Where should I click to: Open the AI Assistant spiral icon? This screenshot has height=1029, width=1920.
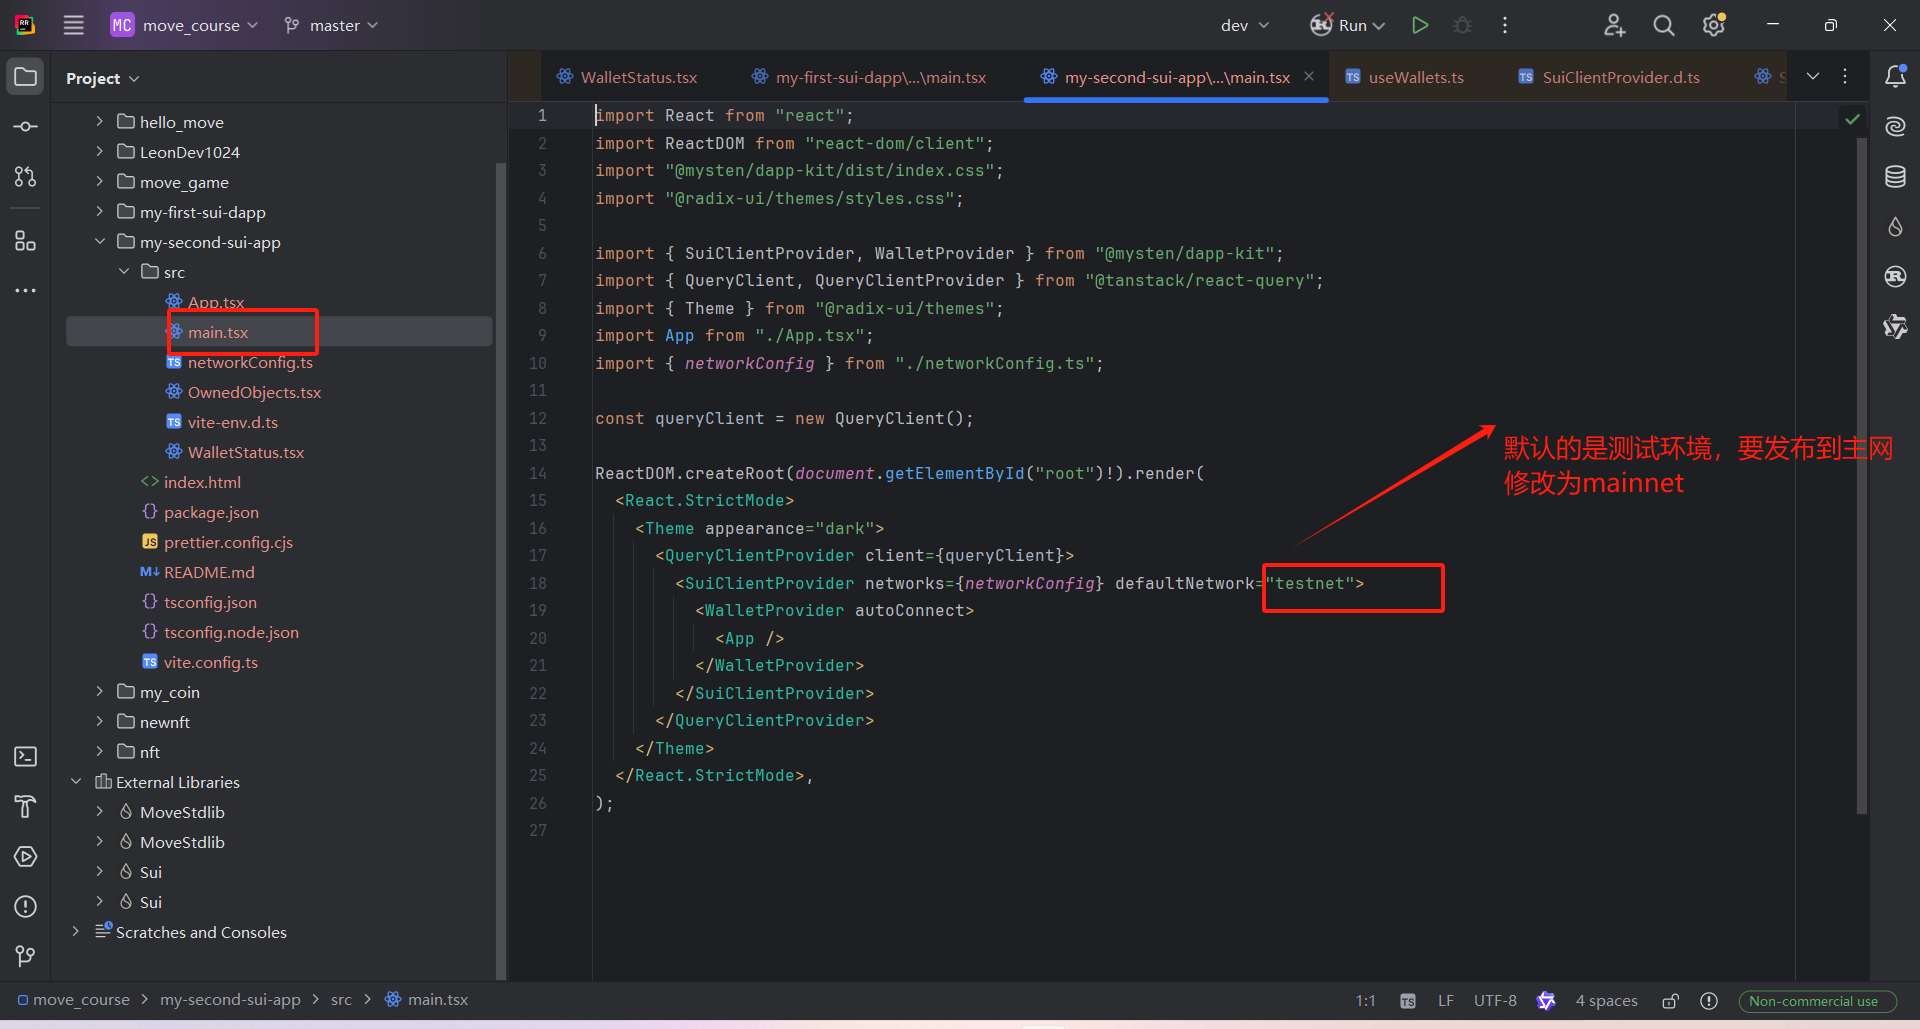(1895, 126)
